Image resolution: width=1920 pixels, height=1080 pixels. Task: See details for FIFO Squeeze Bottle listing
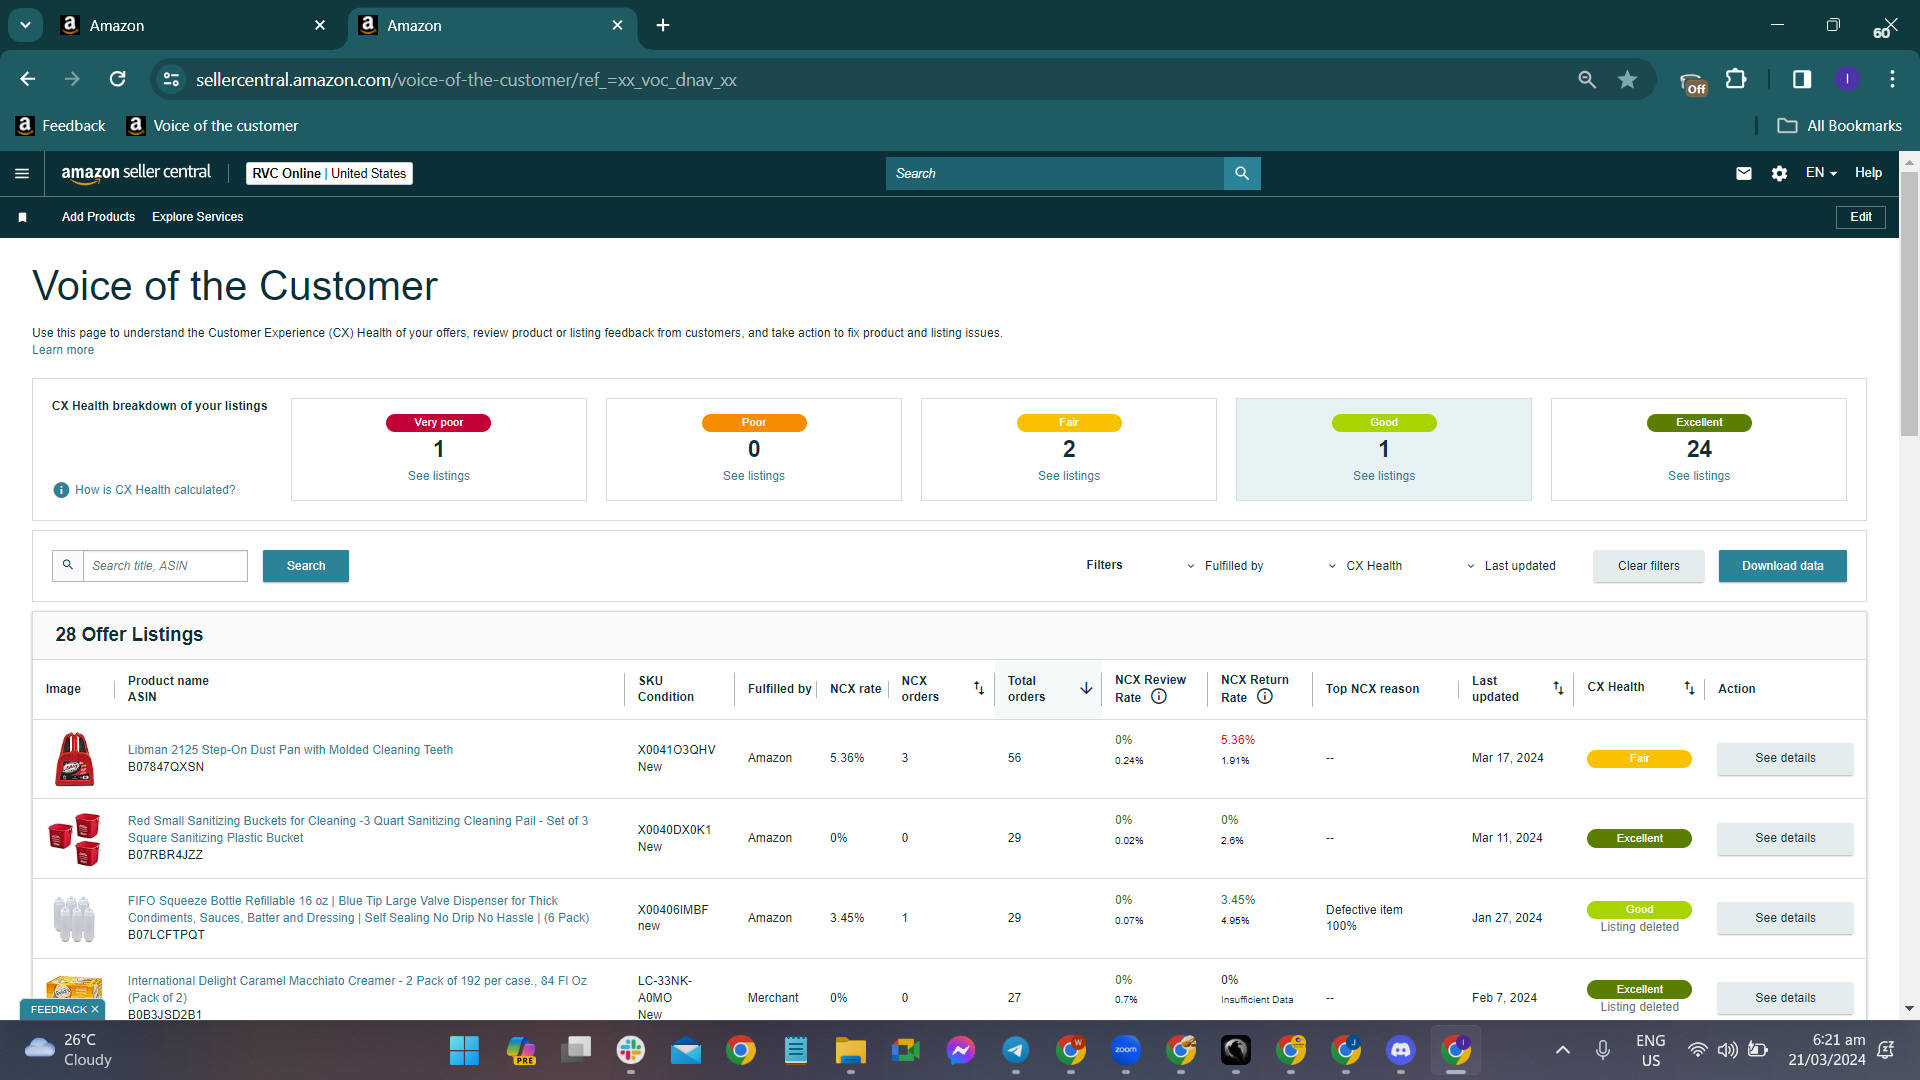(x=1785, y=918)
